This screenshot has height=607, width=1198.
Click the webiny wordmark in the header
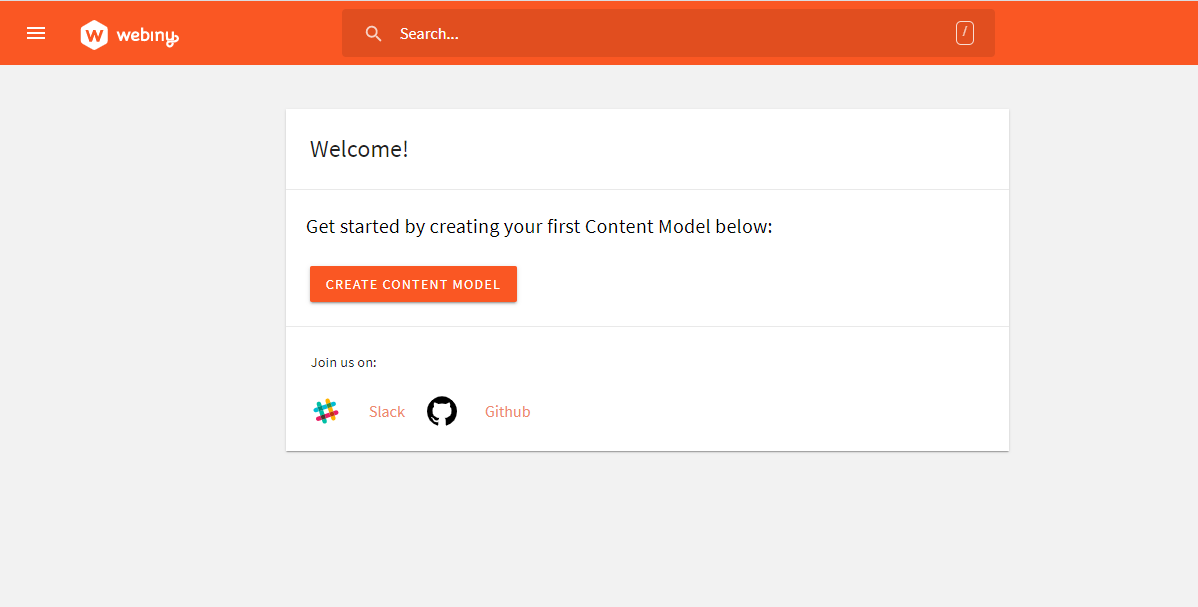147,35
